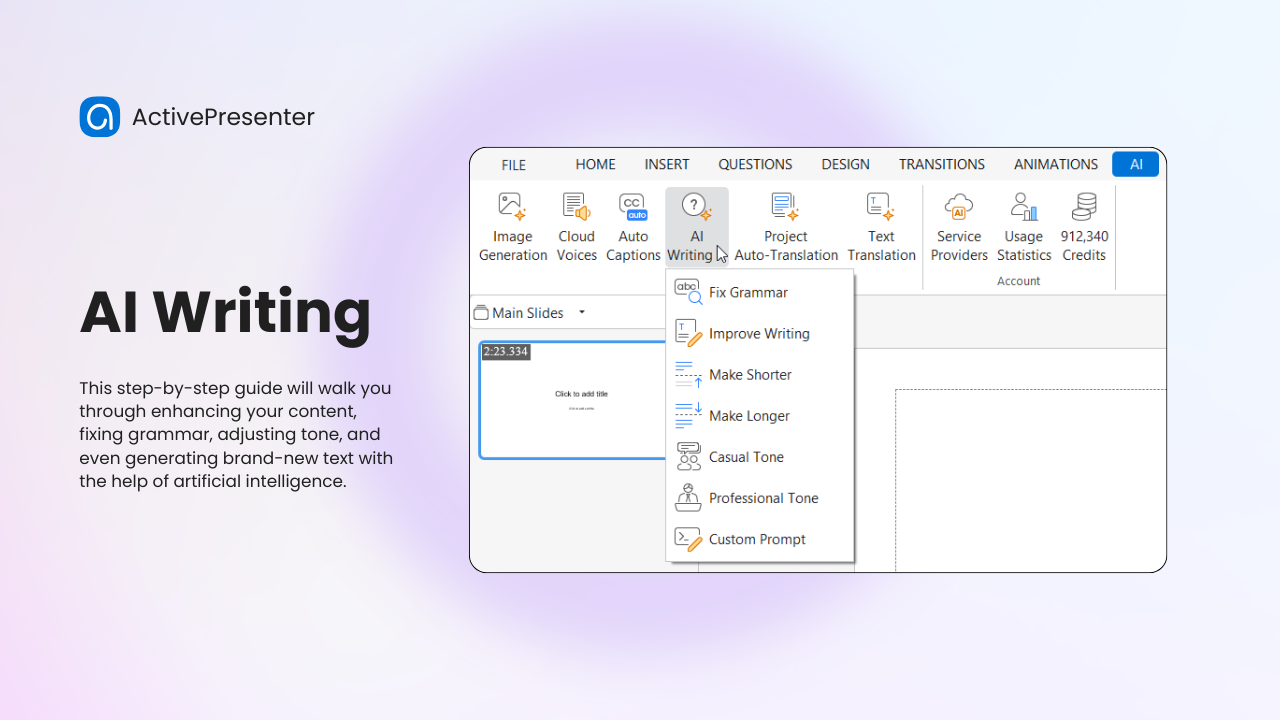The height and width of the screenshot is (720, 1280).
Task: Open Cloud Voices tool
Action: point(576,207)
